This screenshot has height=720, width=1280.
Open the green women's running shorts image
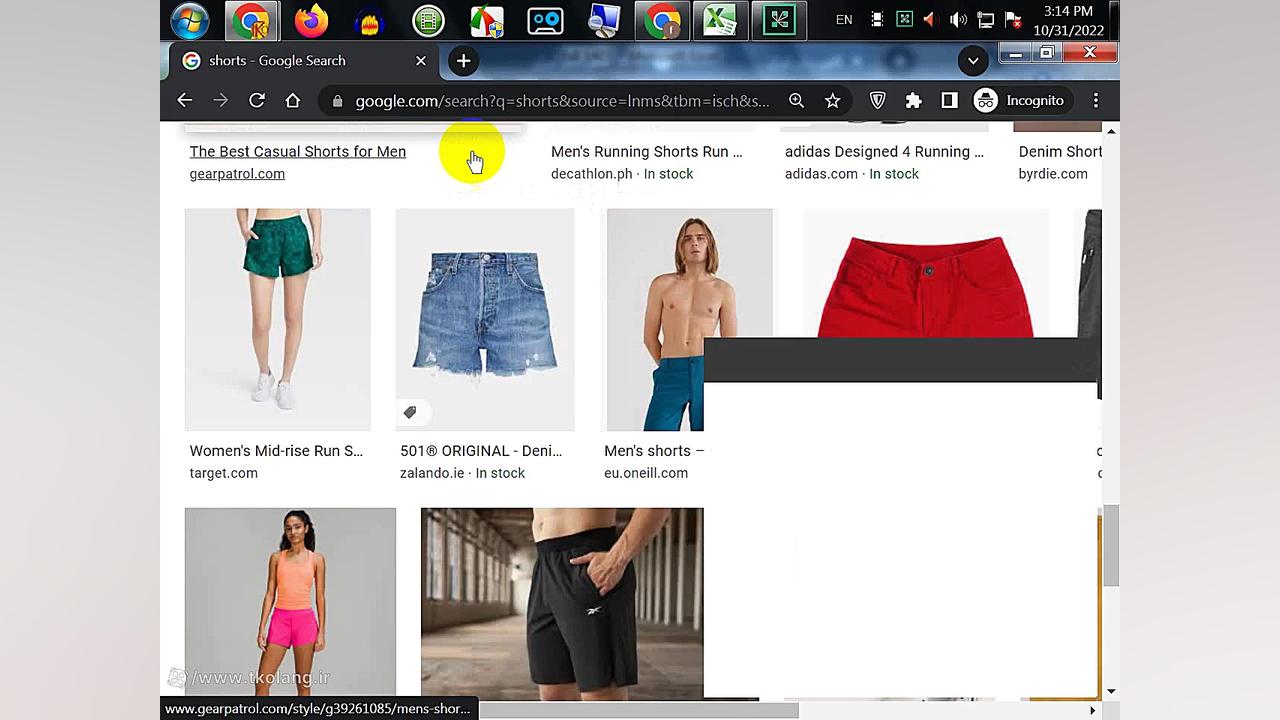277,319
